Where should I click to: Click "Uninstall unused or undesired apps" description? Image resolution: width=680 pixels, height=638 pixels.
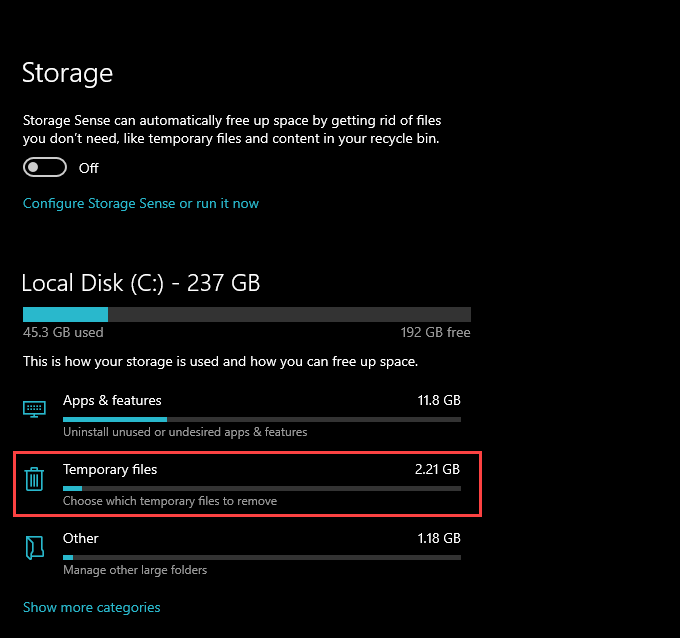tap(185, 432)
